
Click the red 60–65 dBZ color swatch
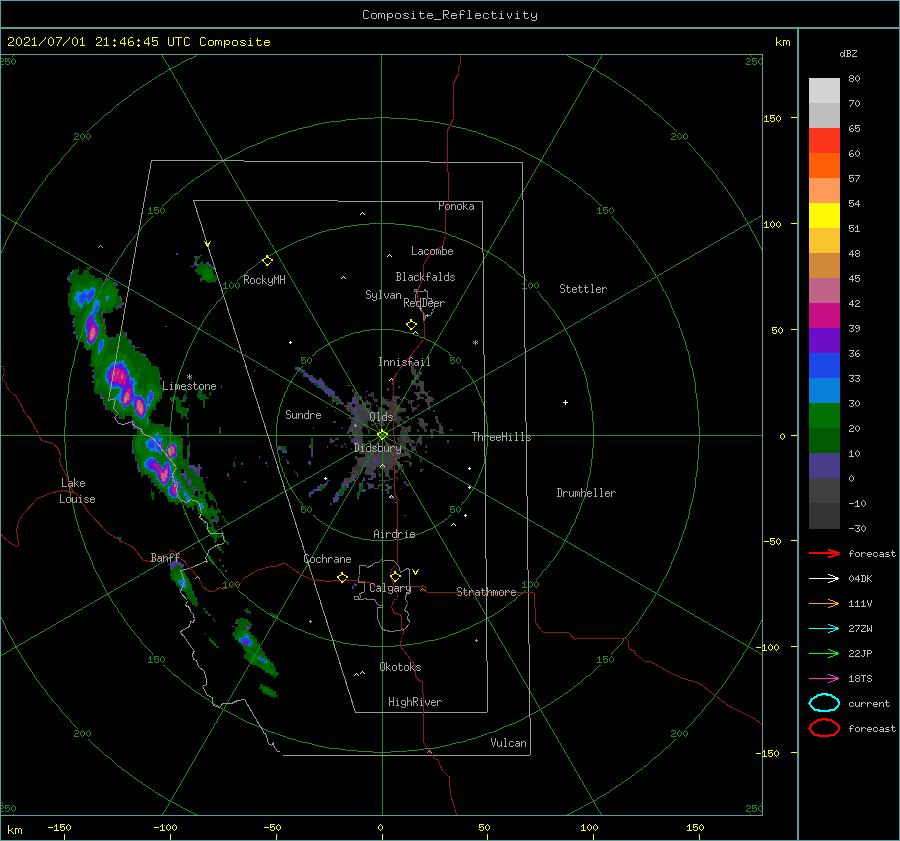824,141
